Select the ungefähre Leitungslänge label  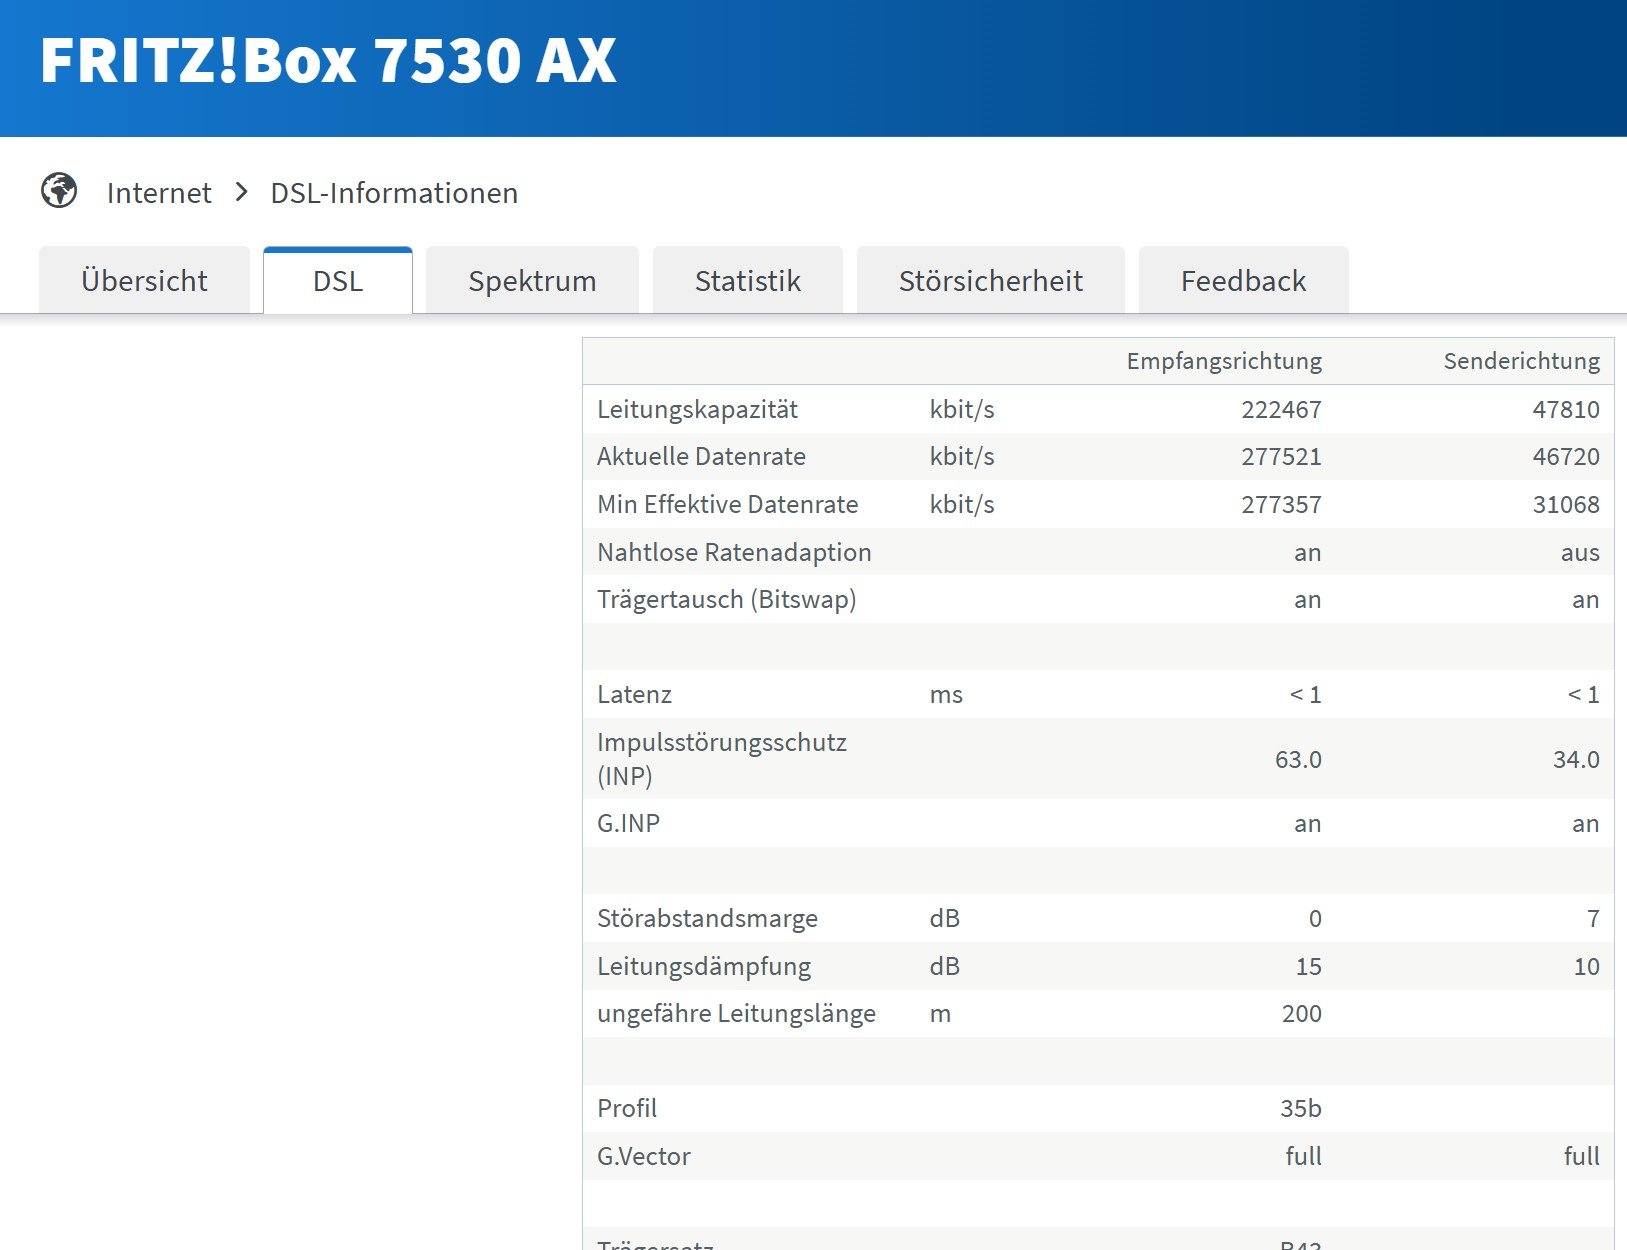pos(736,1013)
